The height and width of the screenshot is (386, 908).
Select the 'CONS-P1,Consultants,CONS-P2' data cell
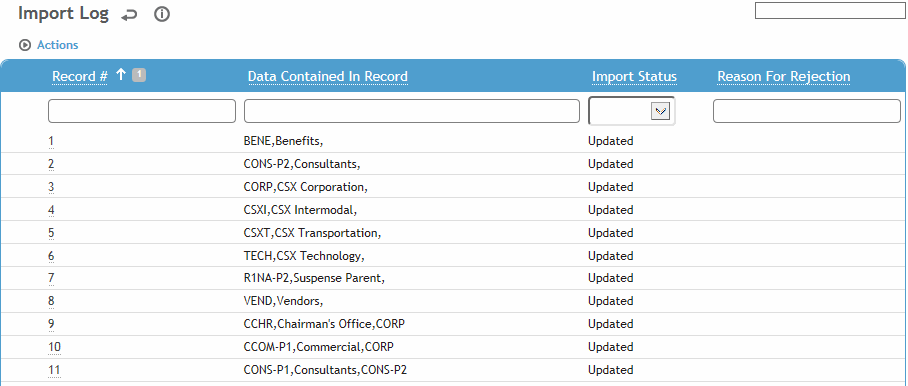(x=325, y=370)
